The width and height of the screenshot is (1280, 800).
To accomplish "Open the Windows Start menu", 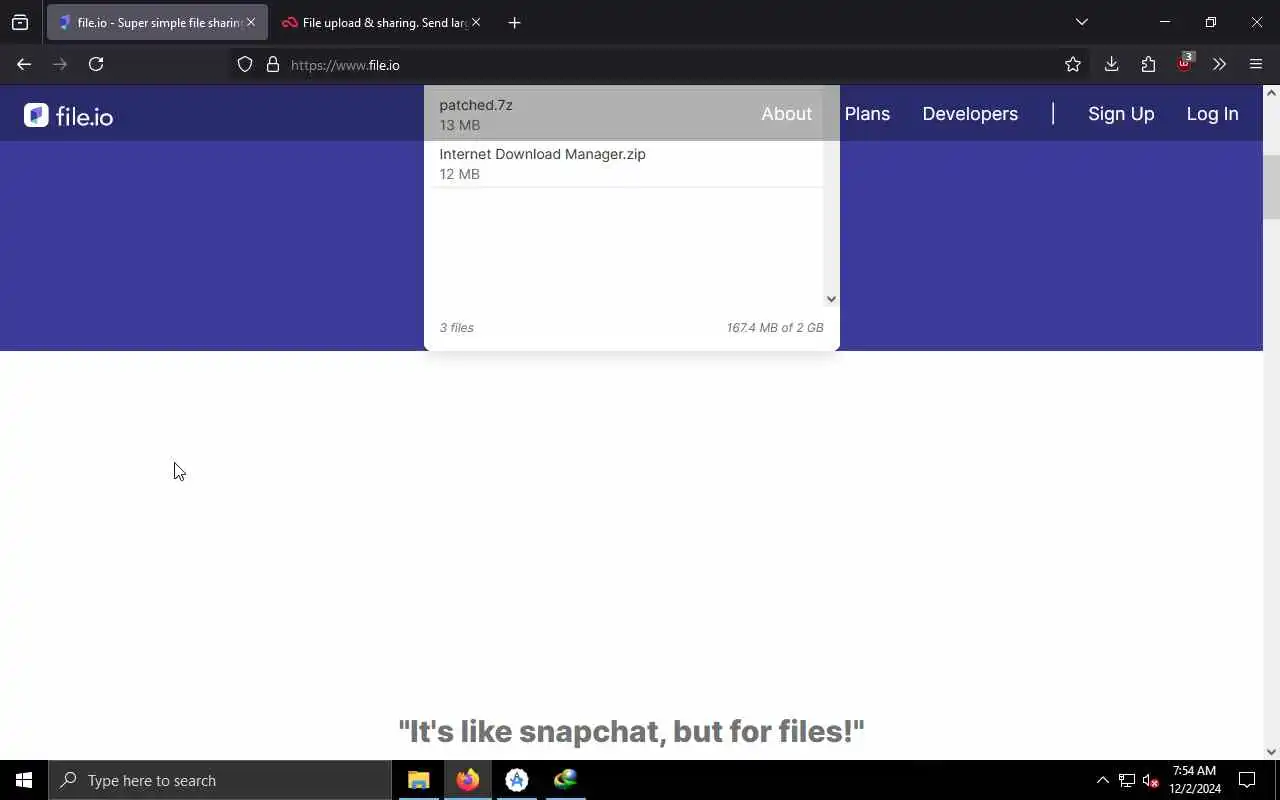I will tap(24, 780).
